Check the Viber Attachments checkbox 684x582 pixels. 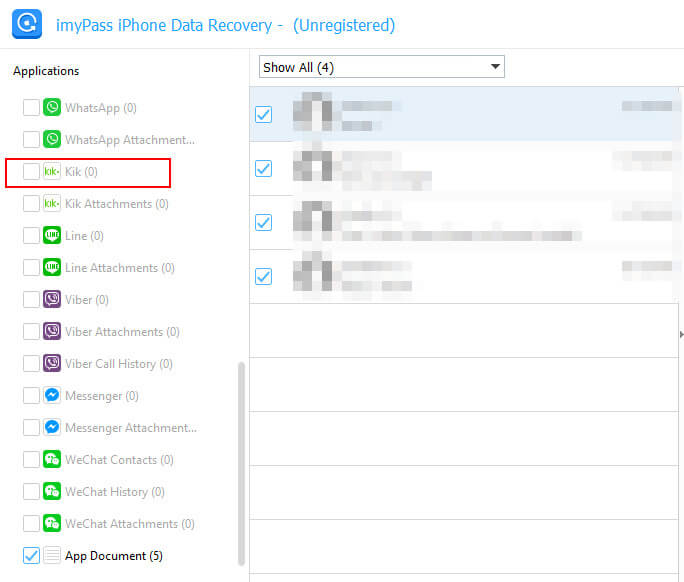tap(31, 331)
